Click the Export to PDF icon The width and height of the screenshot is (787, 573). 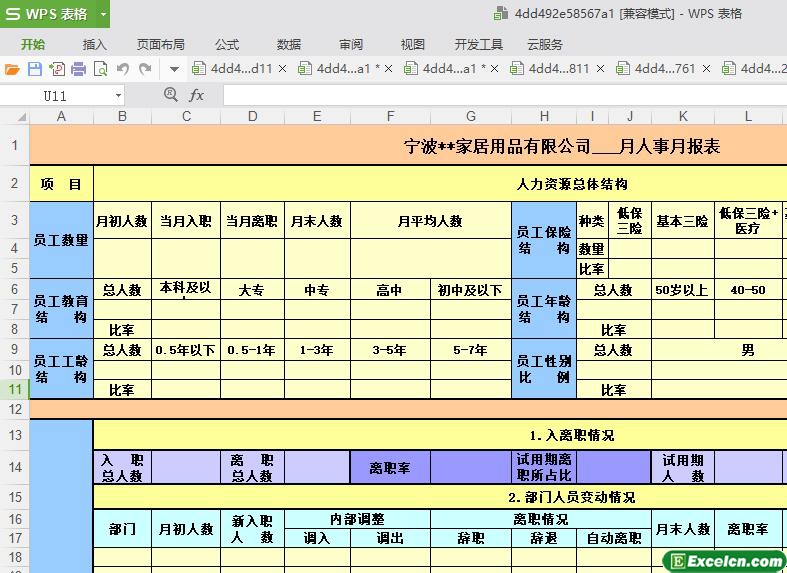(56, 69)
